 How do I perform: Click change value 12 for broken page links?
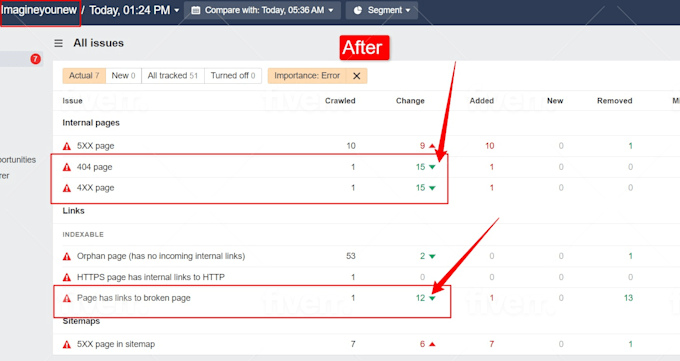pyautogui.click(x=420, y=298)
